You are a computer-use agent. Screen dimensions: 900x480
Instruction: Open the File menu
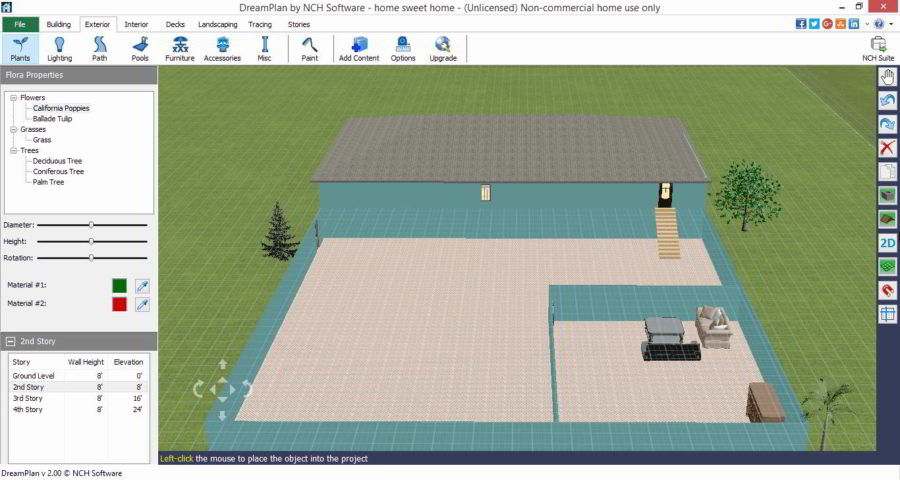click(x=20, y=24)
